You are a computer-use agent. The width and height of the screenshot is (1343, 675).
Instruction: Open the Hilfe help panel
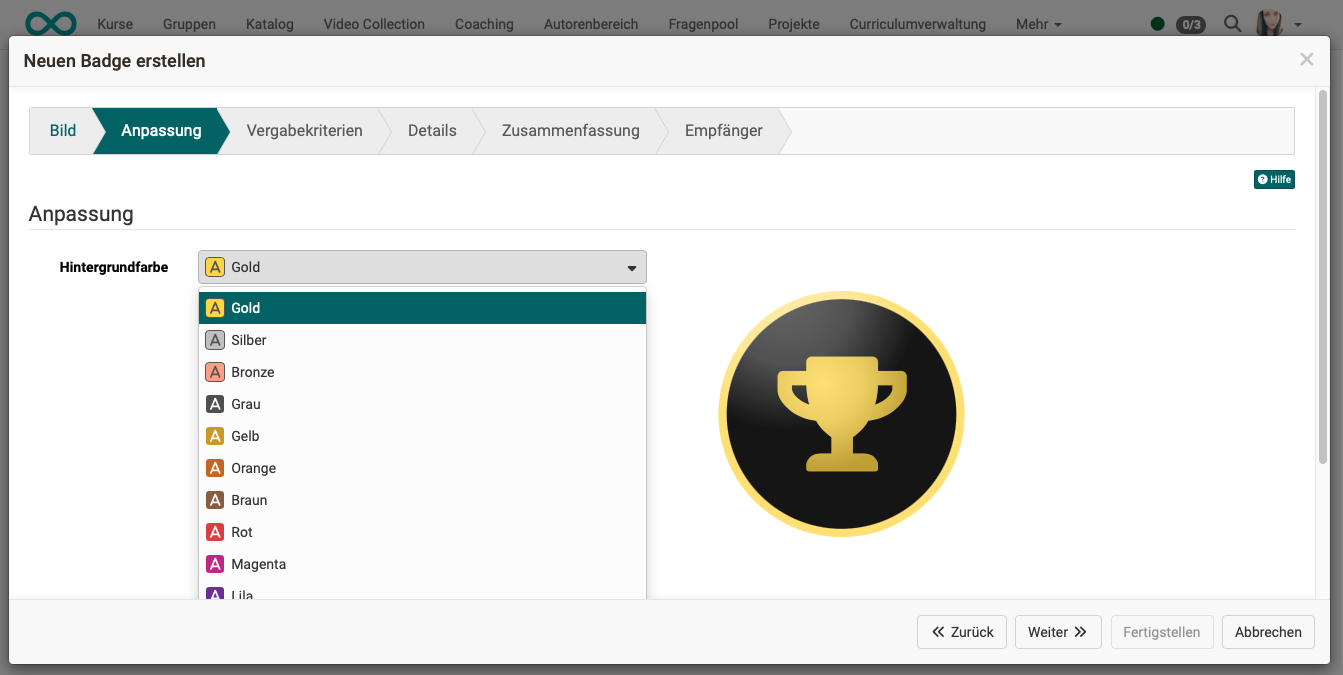(x=1274, y=179)
